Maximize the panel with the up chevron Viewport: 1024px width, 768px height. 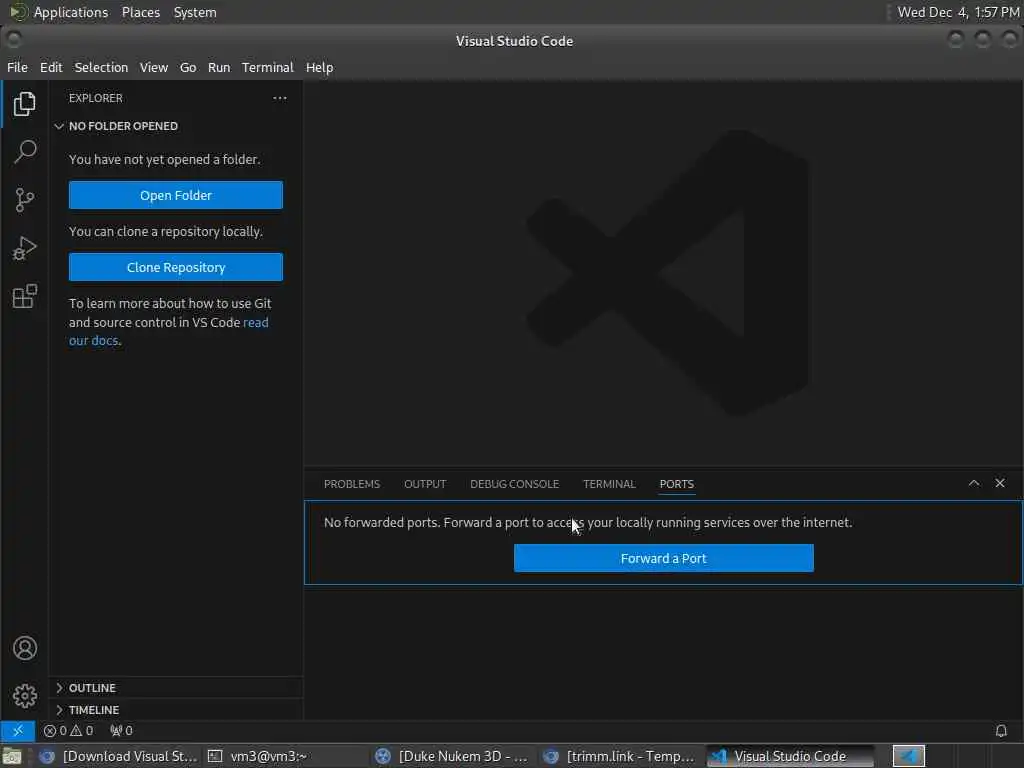tap(974, 483)
